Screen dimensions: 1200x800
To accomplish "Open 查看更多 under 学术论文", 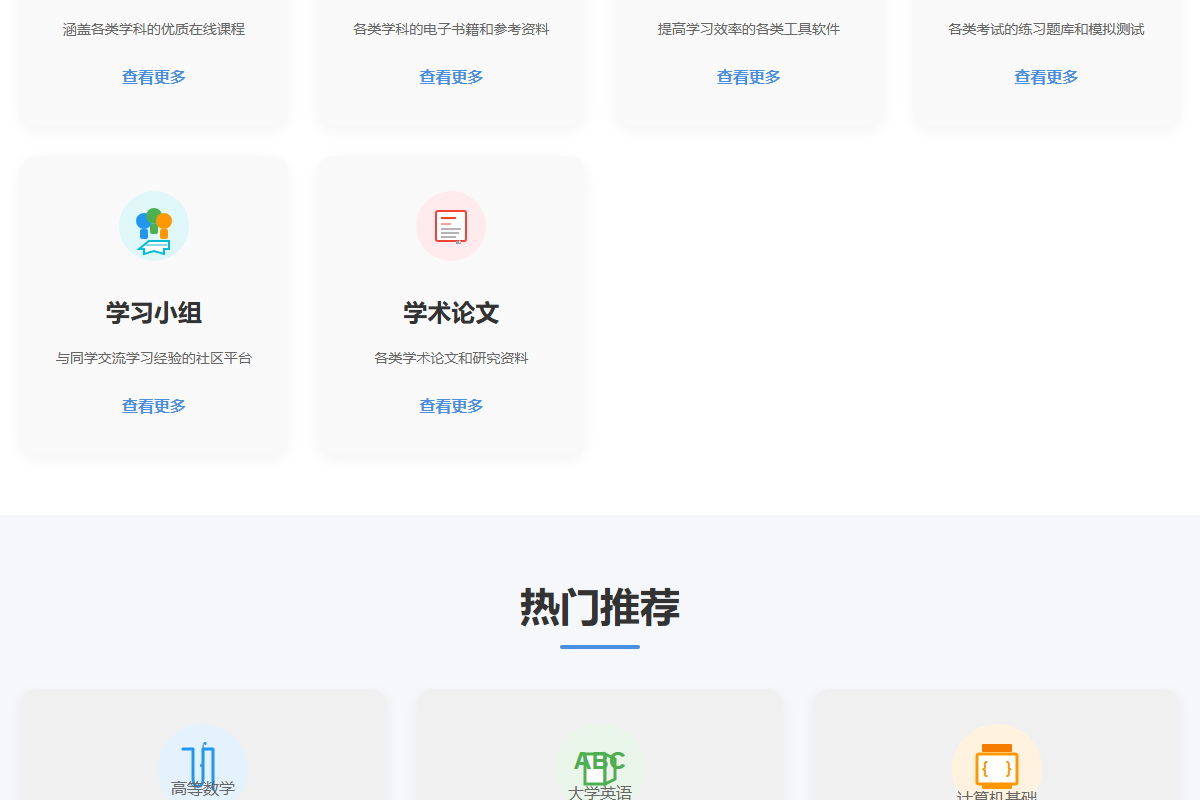I will point(450,405).
